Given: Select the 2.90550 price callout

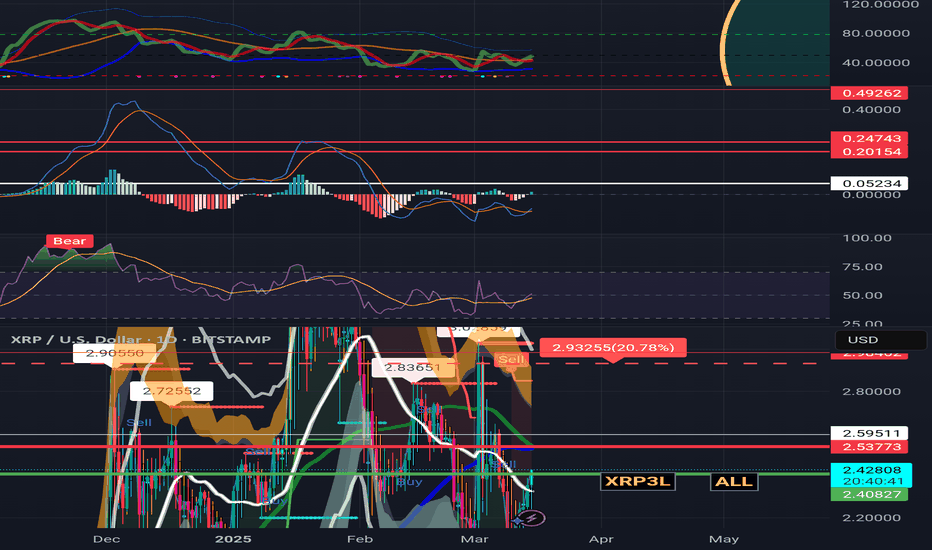Looking at the screenshot, I should 114,353.
